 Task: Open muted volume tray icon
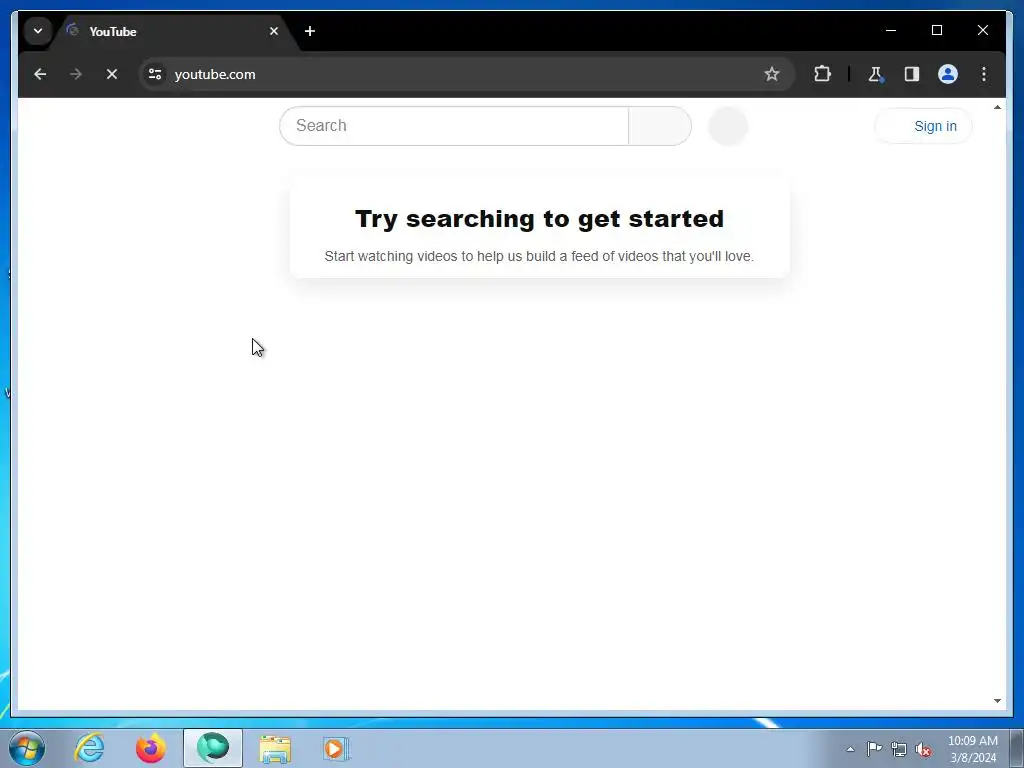(923, 750)
